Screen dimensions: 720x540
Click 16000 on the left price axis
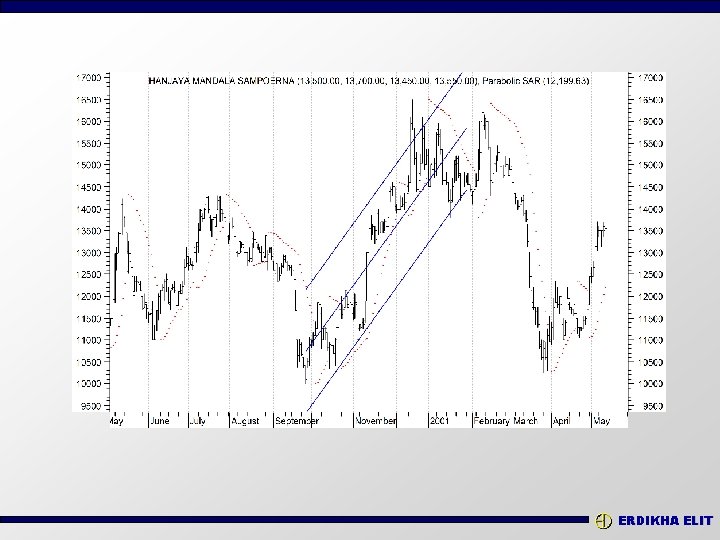(88, 122)
